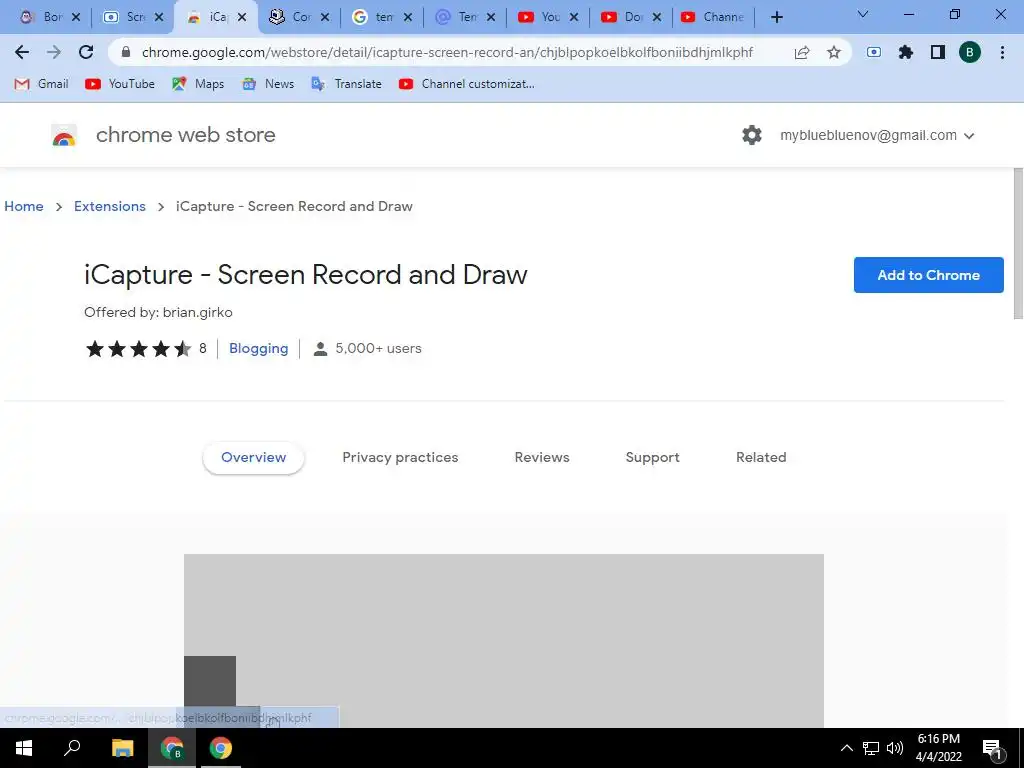Switch to the Reviews tab

coord(542,457)
